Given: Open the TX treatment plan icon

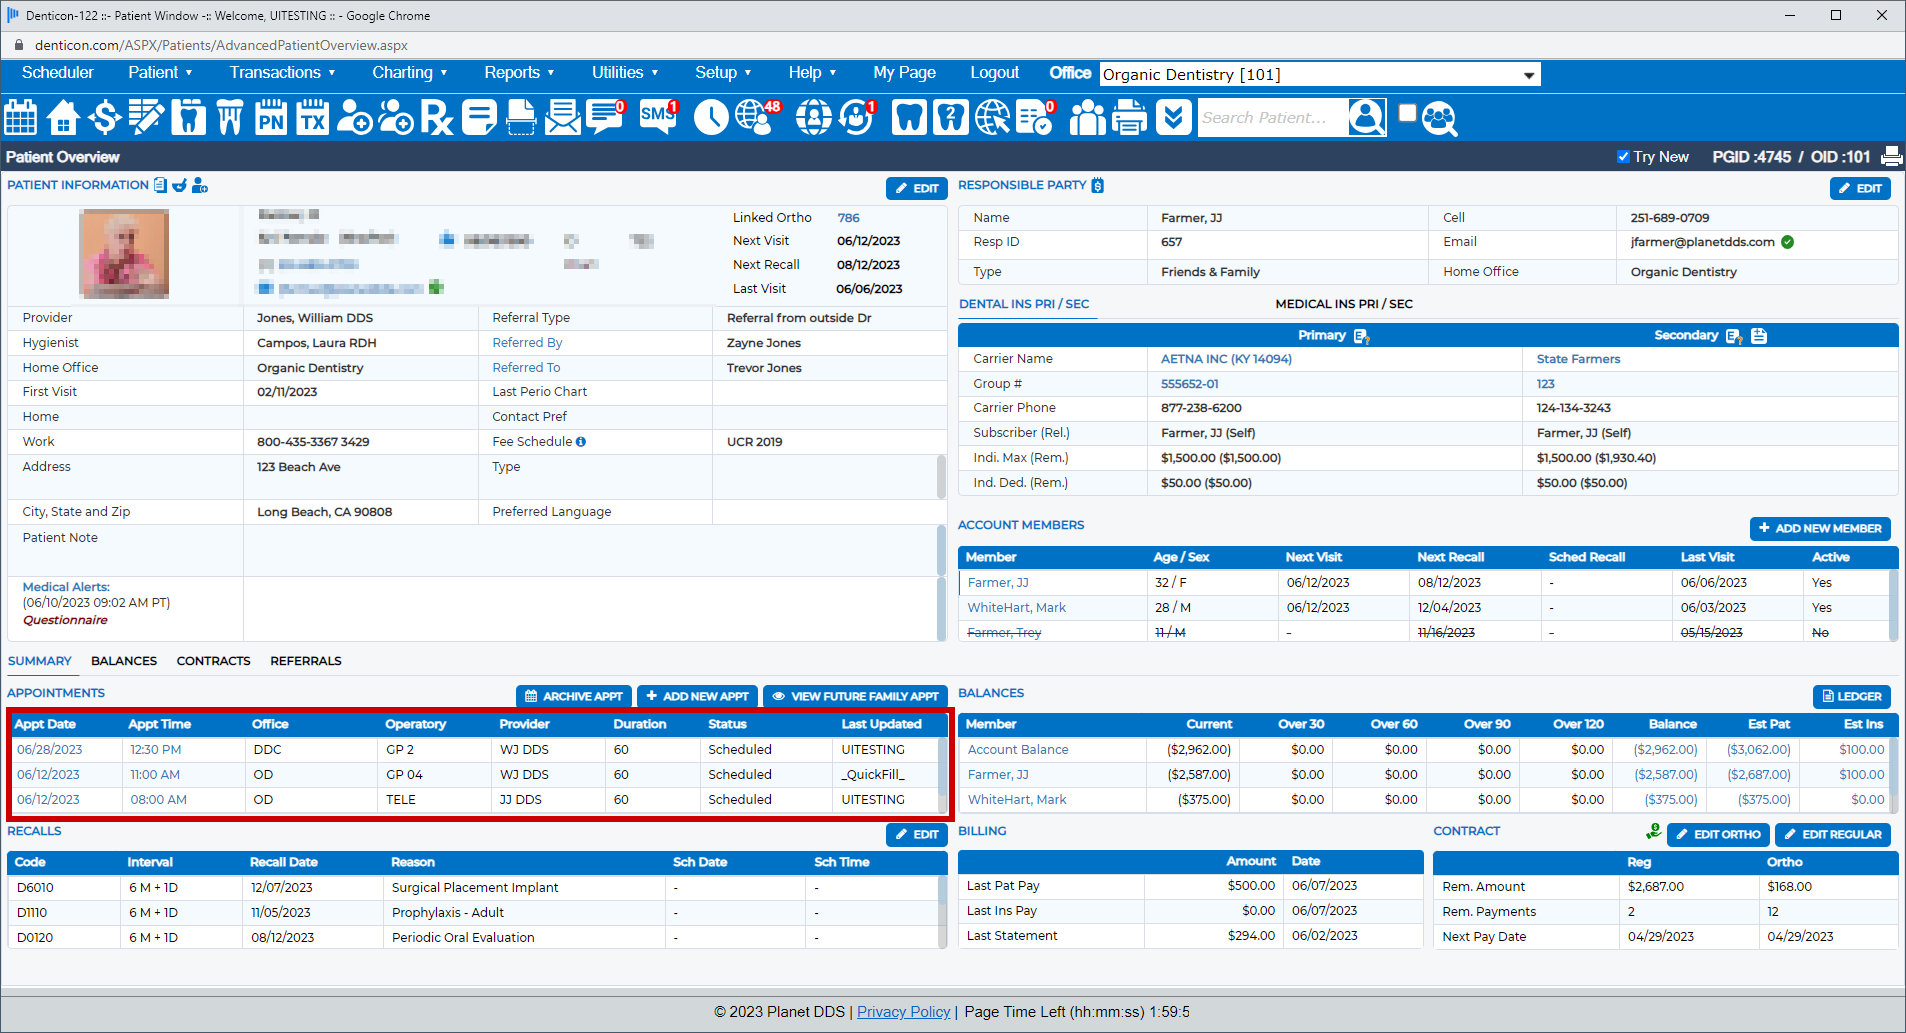Looking at the screenshot, I should [x=313, y=118].
